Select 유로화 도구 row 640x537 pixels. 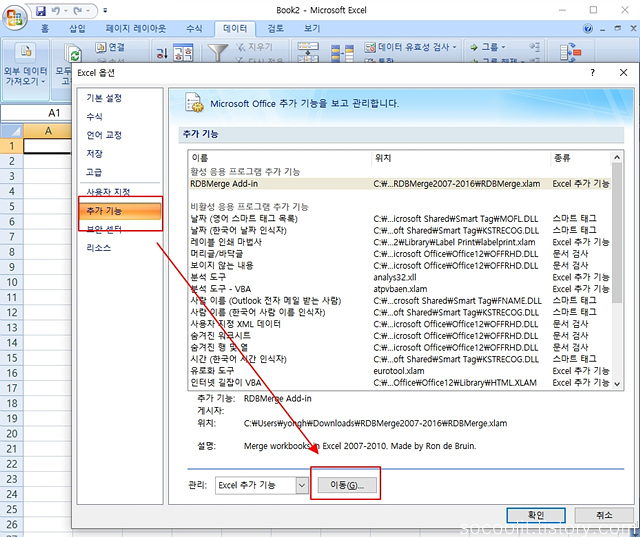[400, 371]
